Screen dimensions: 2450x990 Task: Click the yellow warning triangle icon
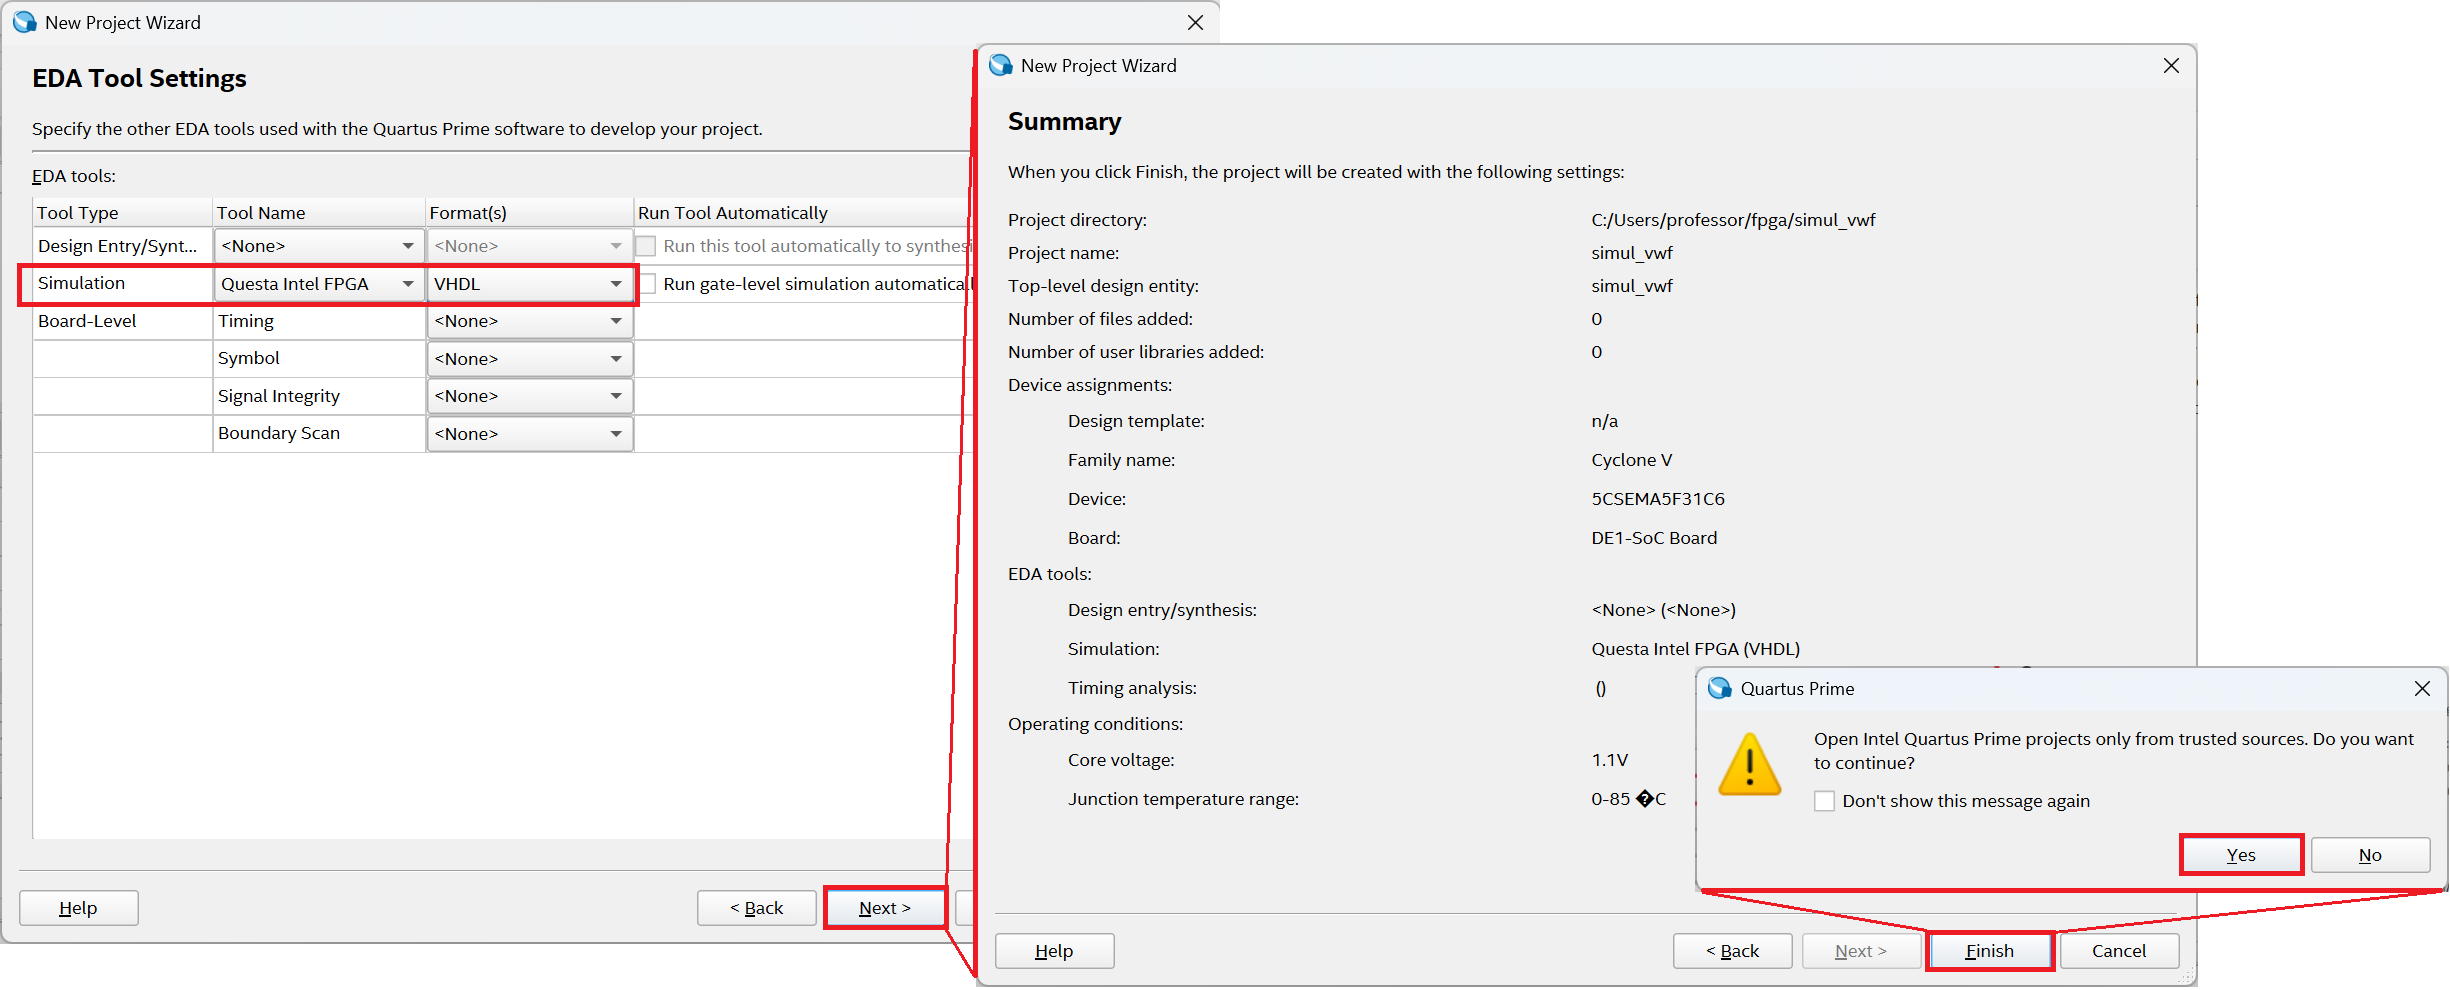pos(1748,766)
